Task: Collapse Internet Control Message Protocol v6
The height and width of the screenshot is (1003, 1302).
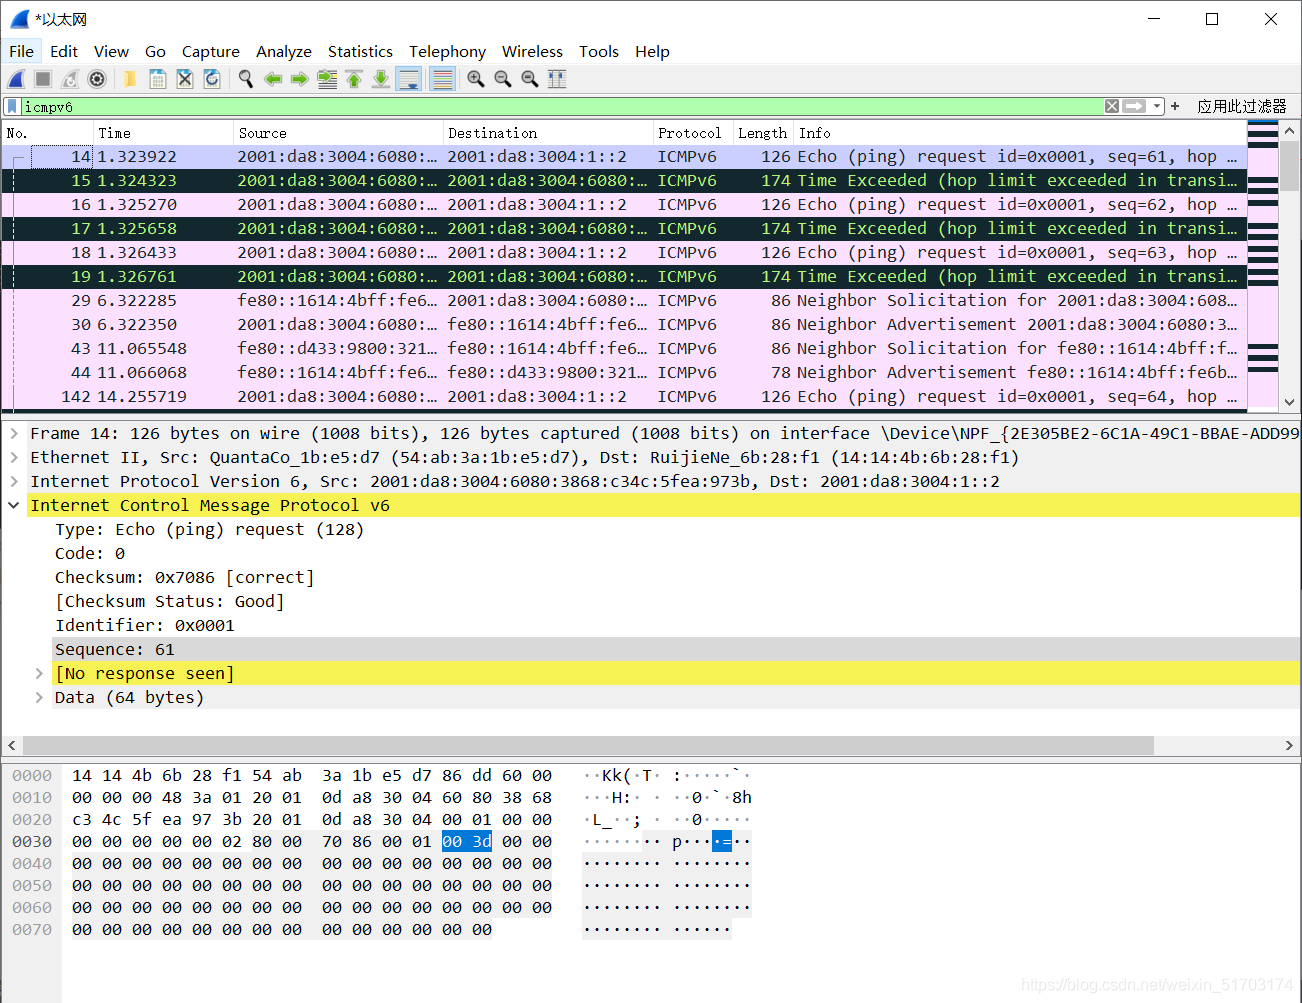Action: tap(14, 505)
